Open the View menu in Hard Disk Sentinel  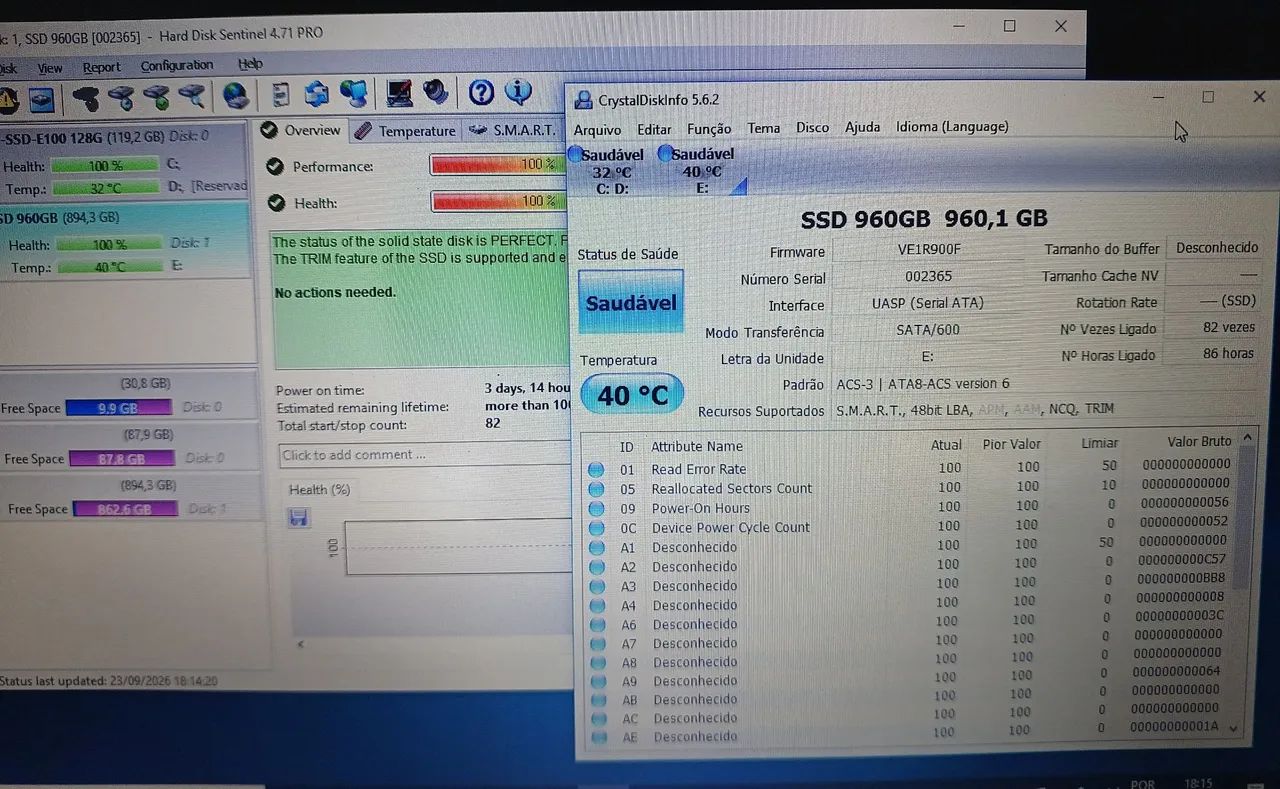click(x=50, y=68)
